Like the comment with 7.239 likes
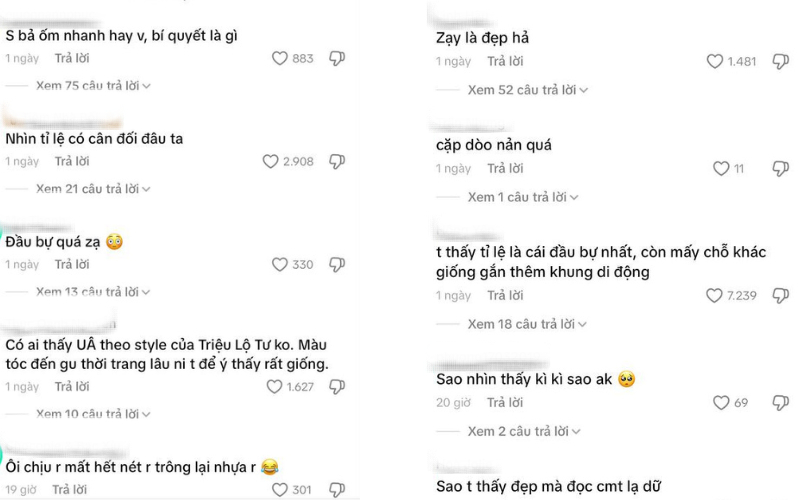Image resolution: width=800 pixels, height=500 pixels. (x=714, y=295)
